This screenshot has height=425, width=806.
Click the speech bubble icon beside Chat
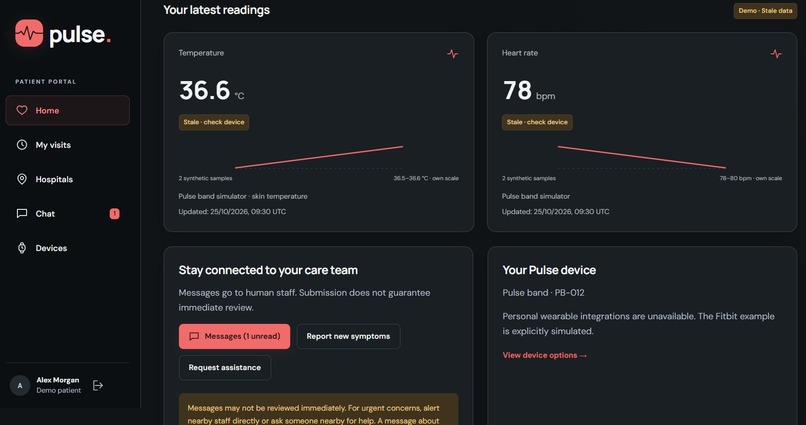click(x=22, y=213)
